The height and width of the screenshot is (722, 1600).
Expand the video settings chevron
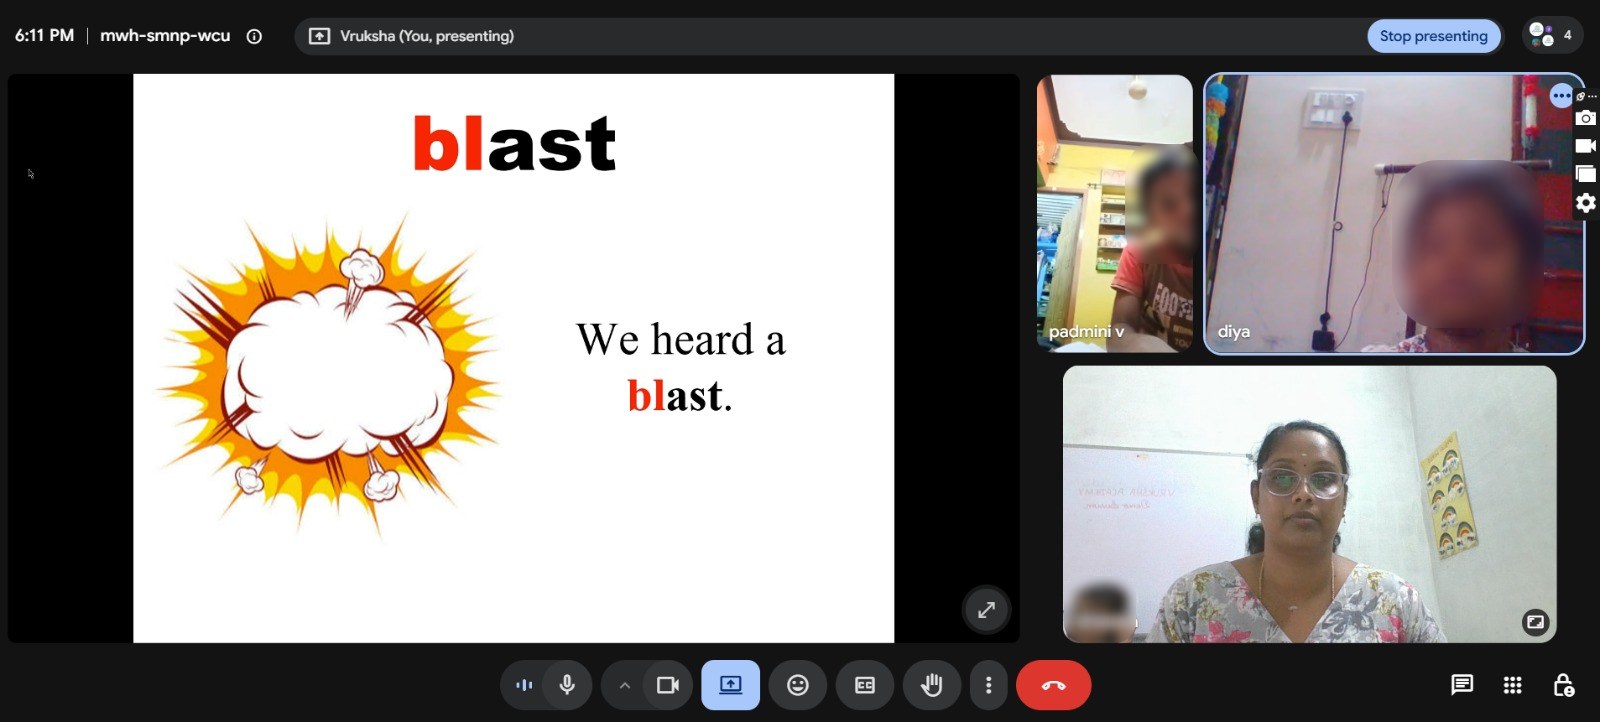pos(624,685)
